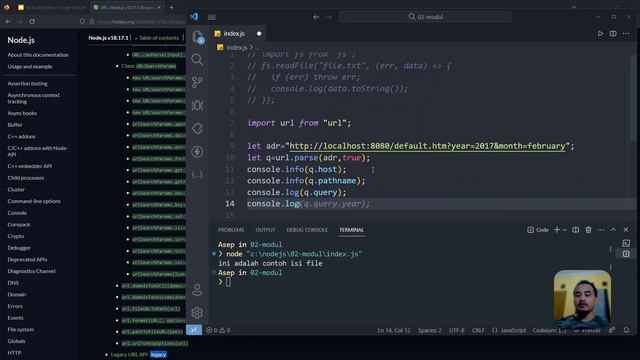The width and height of the screenshot is (640, 360).
Task: Select the index.js editor tab
Action: click(x=234, y=33)
